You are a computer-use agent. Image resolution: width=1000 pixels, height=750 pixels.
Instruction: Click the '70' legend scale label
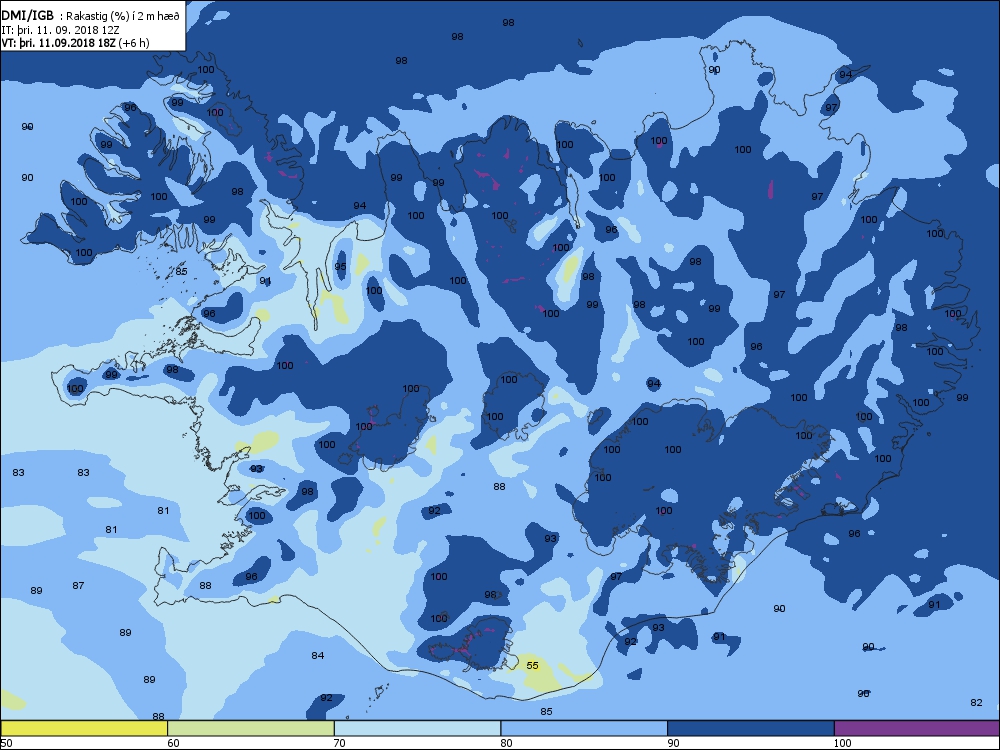pyautogui.click(x=340, y=742)
